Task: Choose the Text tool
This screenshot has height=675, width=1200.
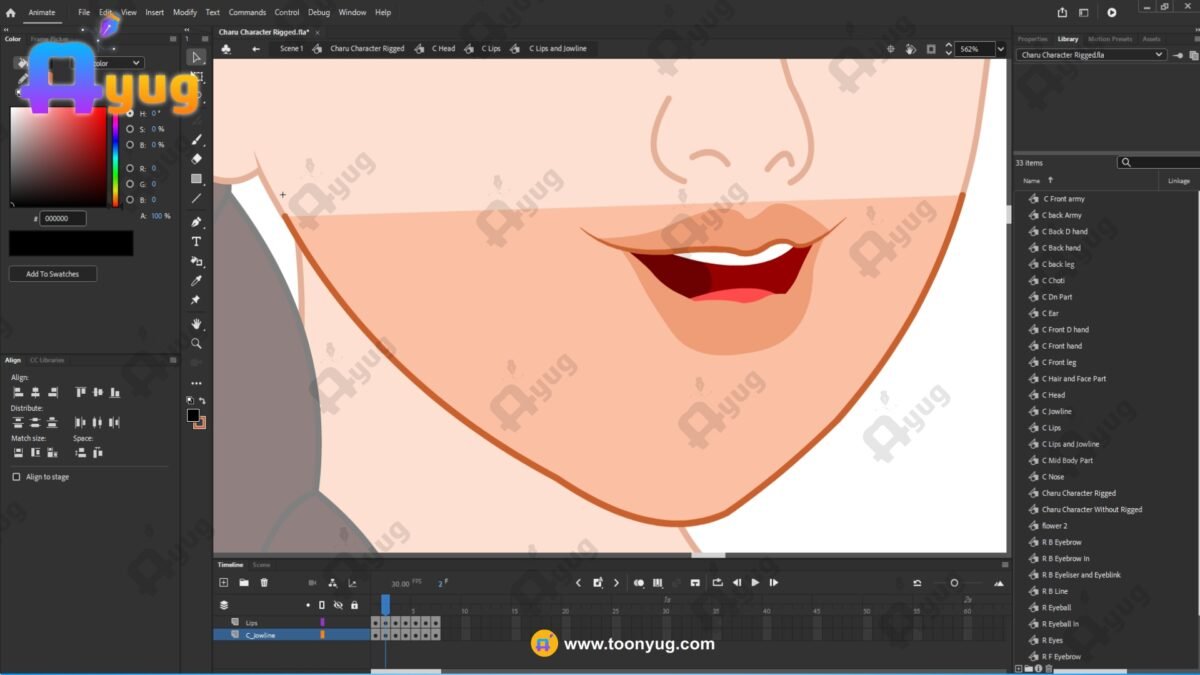Action: pos(196,242)
